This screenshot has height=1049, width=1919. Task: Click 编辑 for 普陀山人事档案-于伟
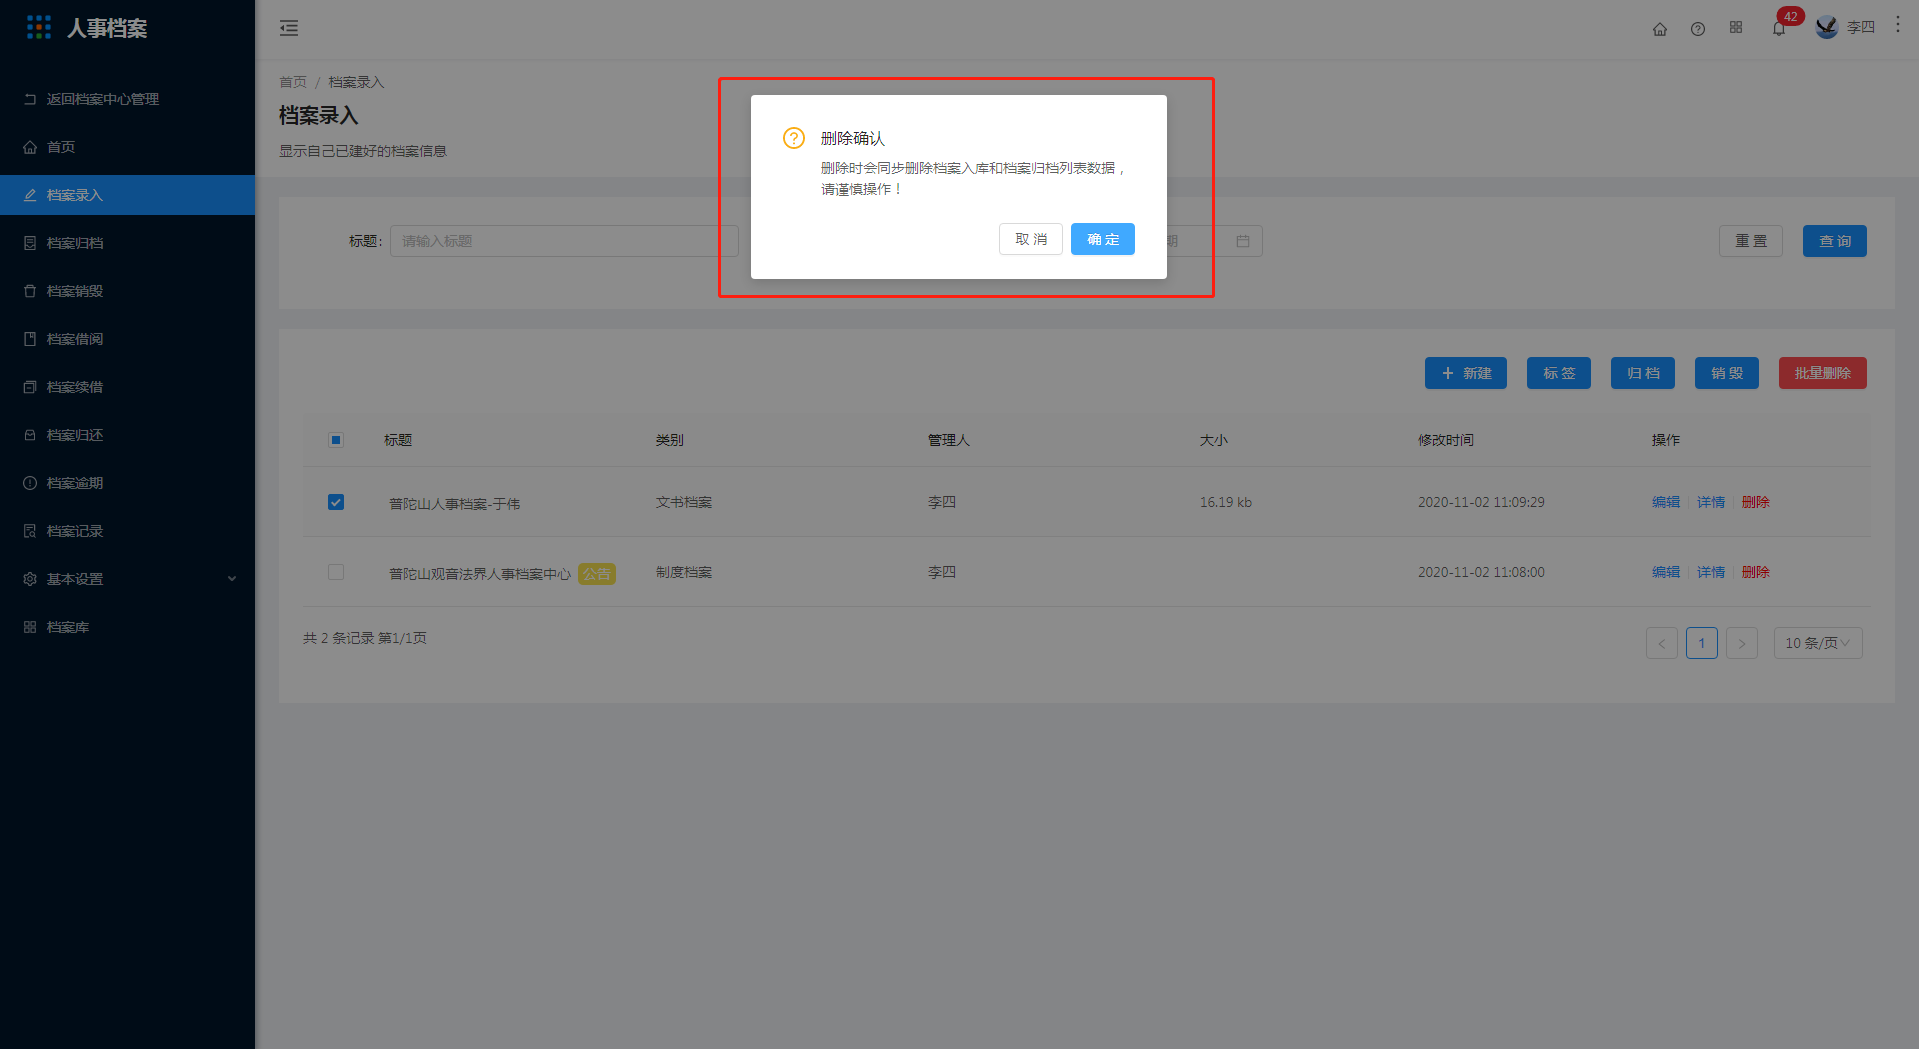click(1666, 502)
